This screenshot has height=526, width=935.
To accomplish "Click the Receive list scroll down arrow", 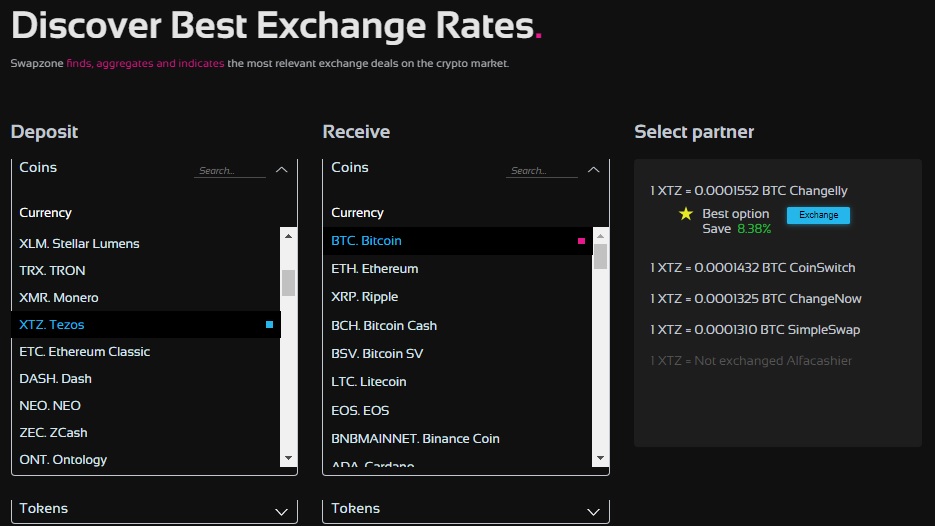I will [x=600, y=457].
